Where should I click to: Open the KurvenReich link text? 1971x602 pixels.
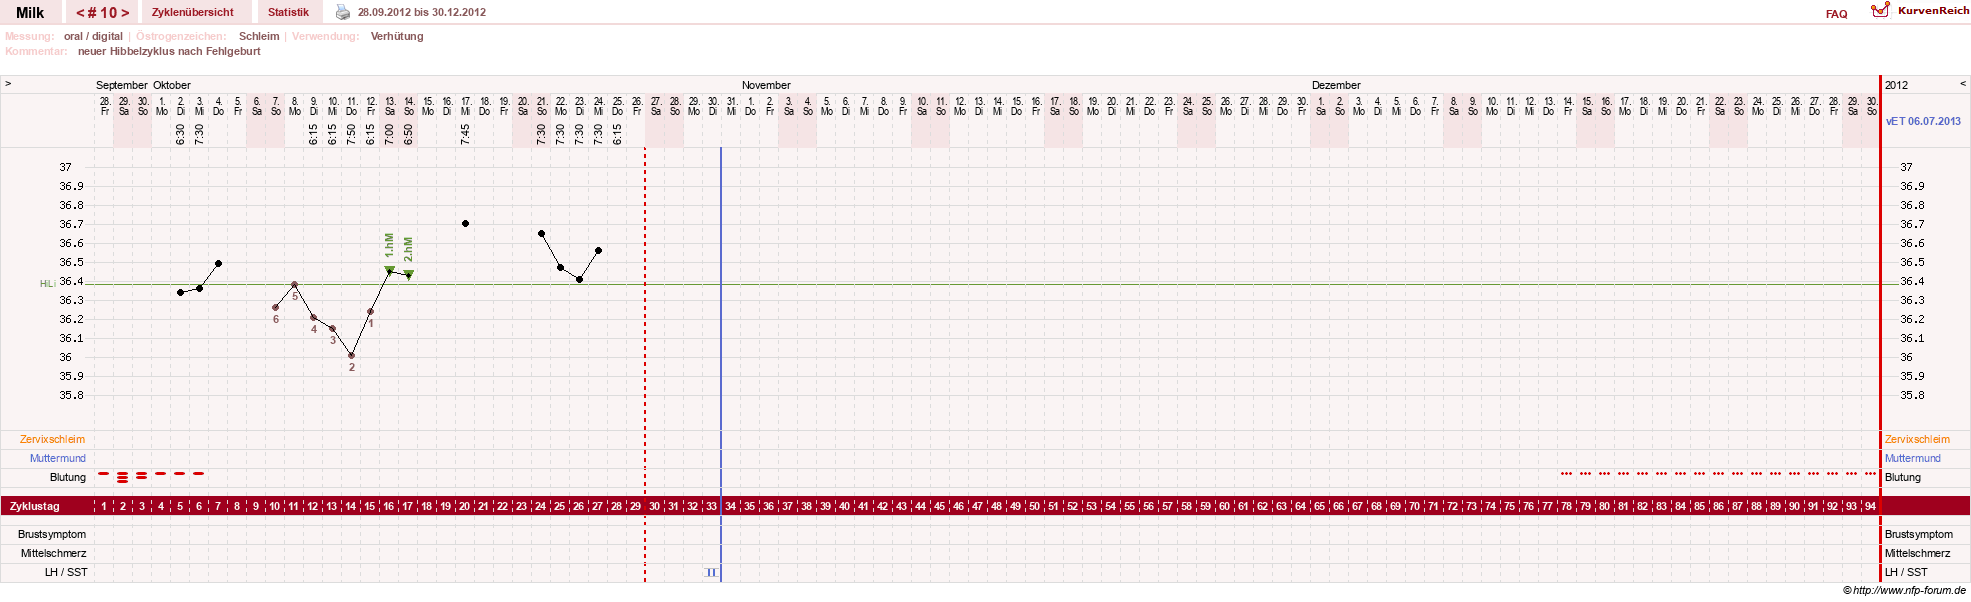pyautogui.click(x=1933, y=10)
